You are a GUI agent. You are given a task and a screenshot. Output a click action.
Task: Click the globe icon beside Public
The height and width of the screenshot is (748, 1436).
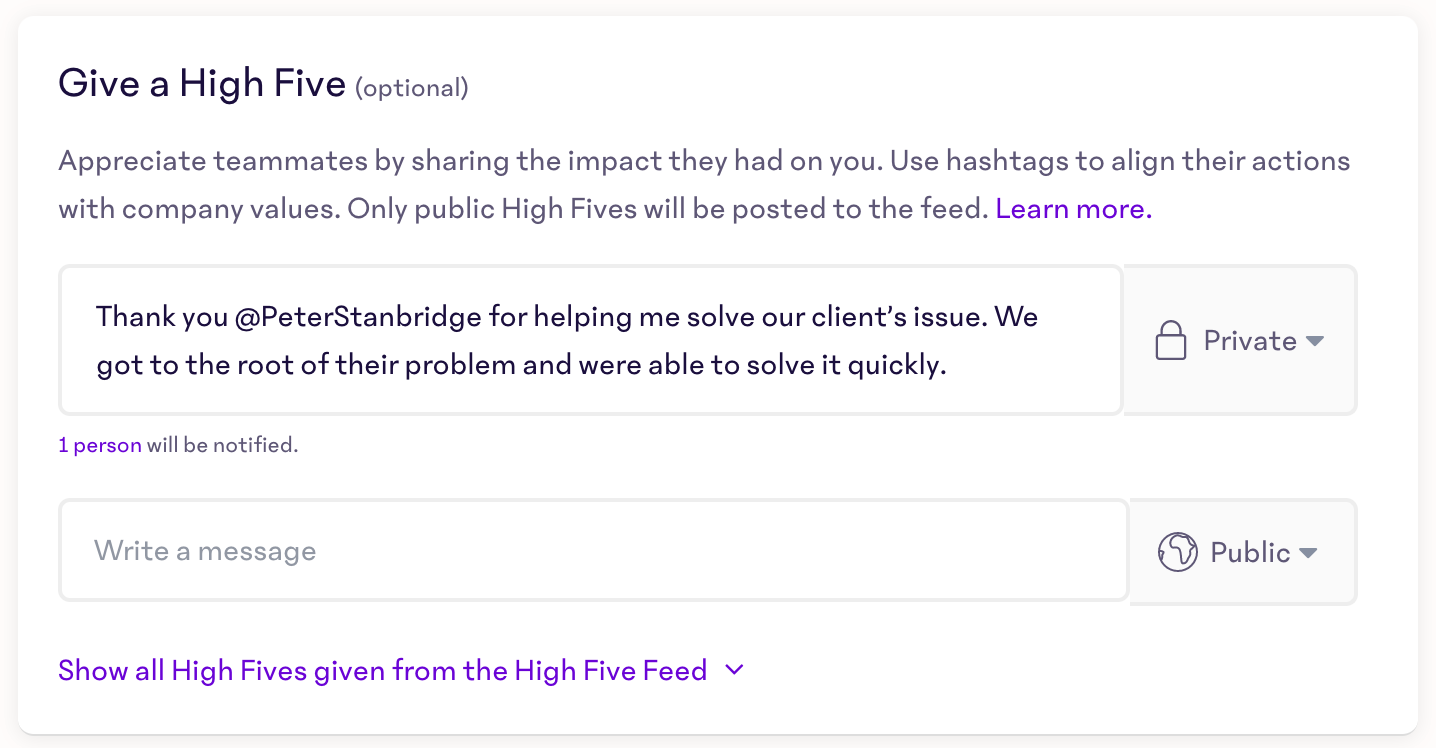[1178, 552]
